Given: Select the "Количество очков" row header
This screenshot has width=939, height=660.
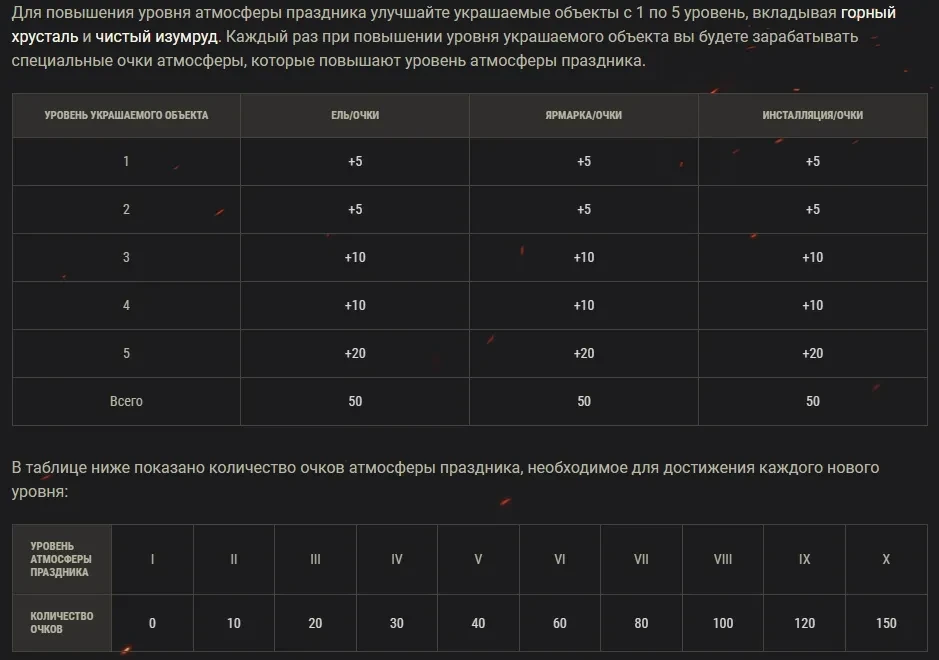Looking at the screenshot, I should click(61, 623).
